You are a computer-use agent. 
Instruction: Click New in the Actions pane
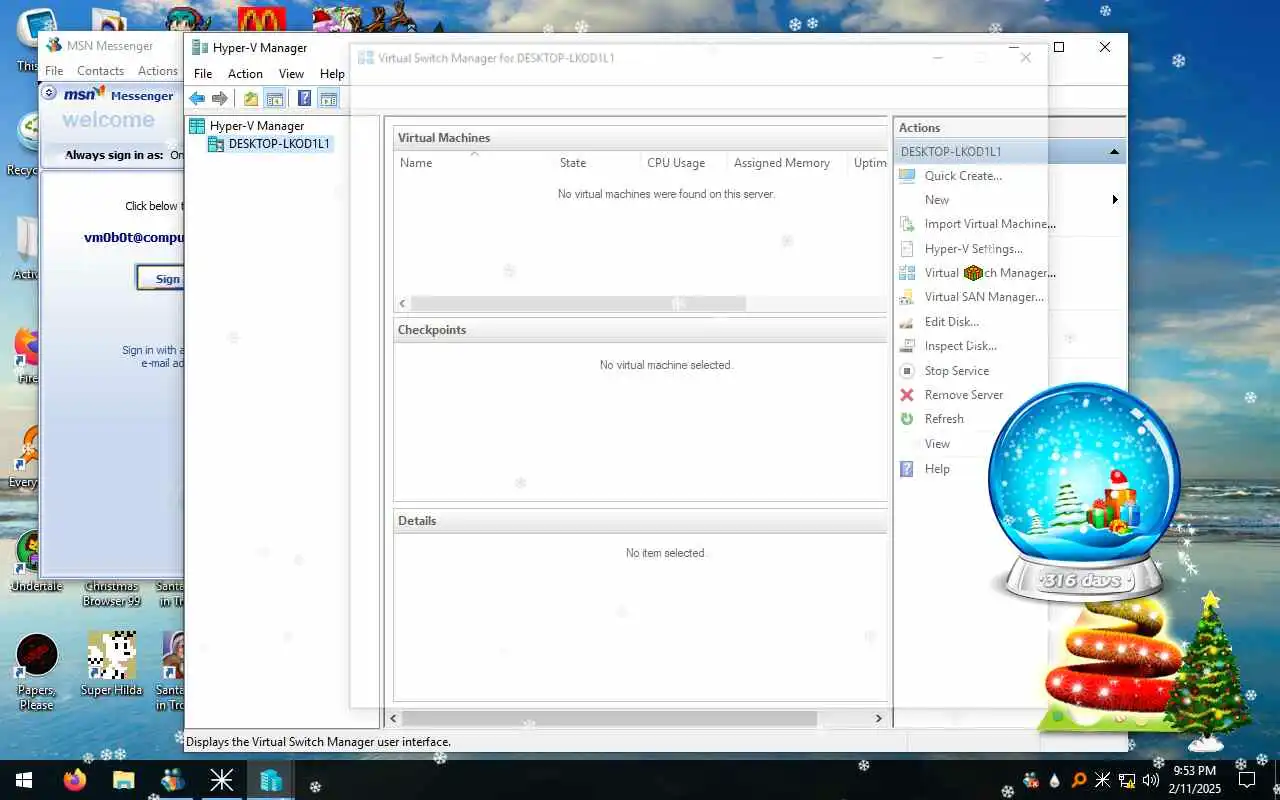click(937, 200)
